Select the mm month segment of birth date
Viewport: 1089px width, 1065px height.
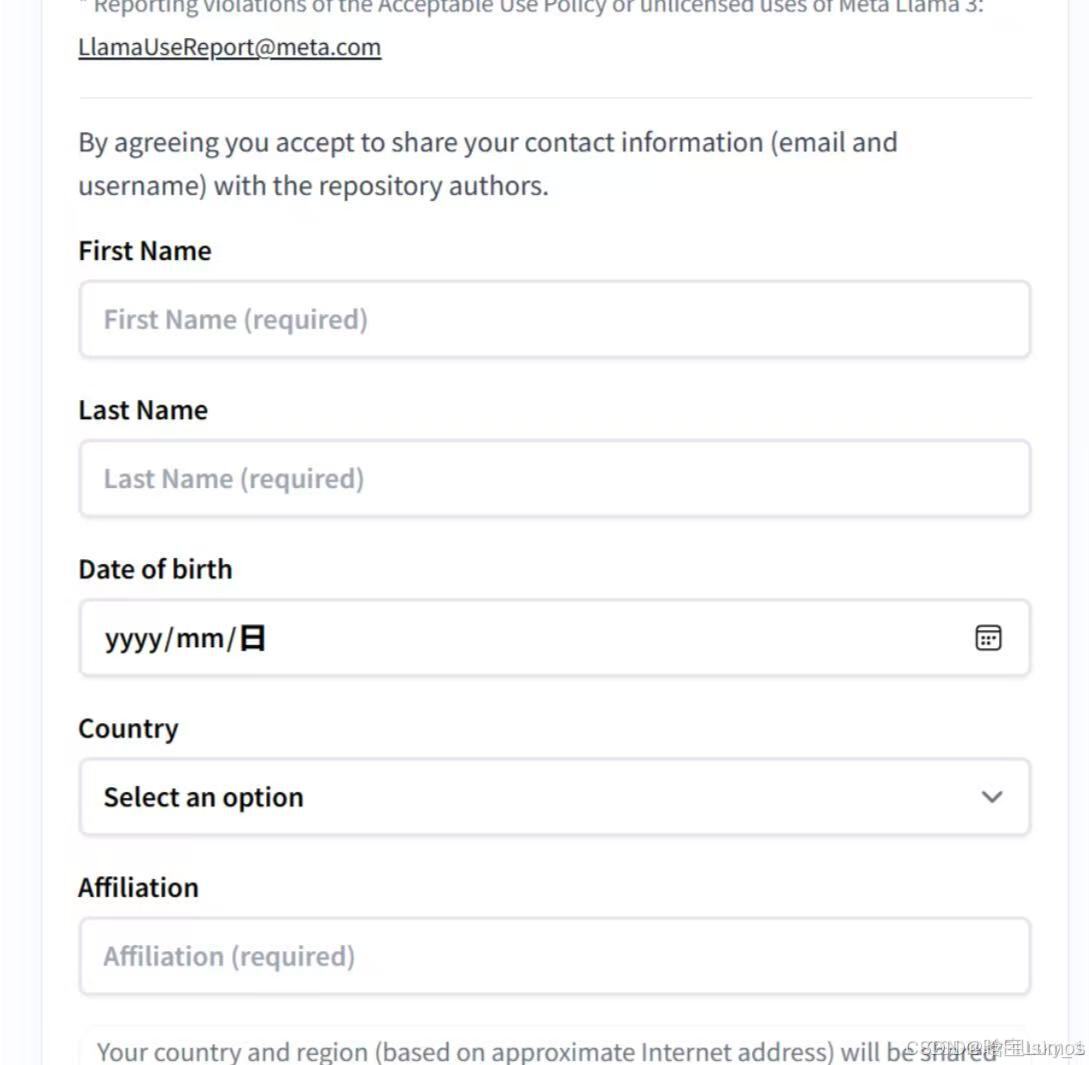[x=199, y=638]
